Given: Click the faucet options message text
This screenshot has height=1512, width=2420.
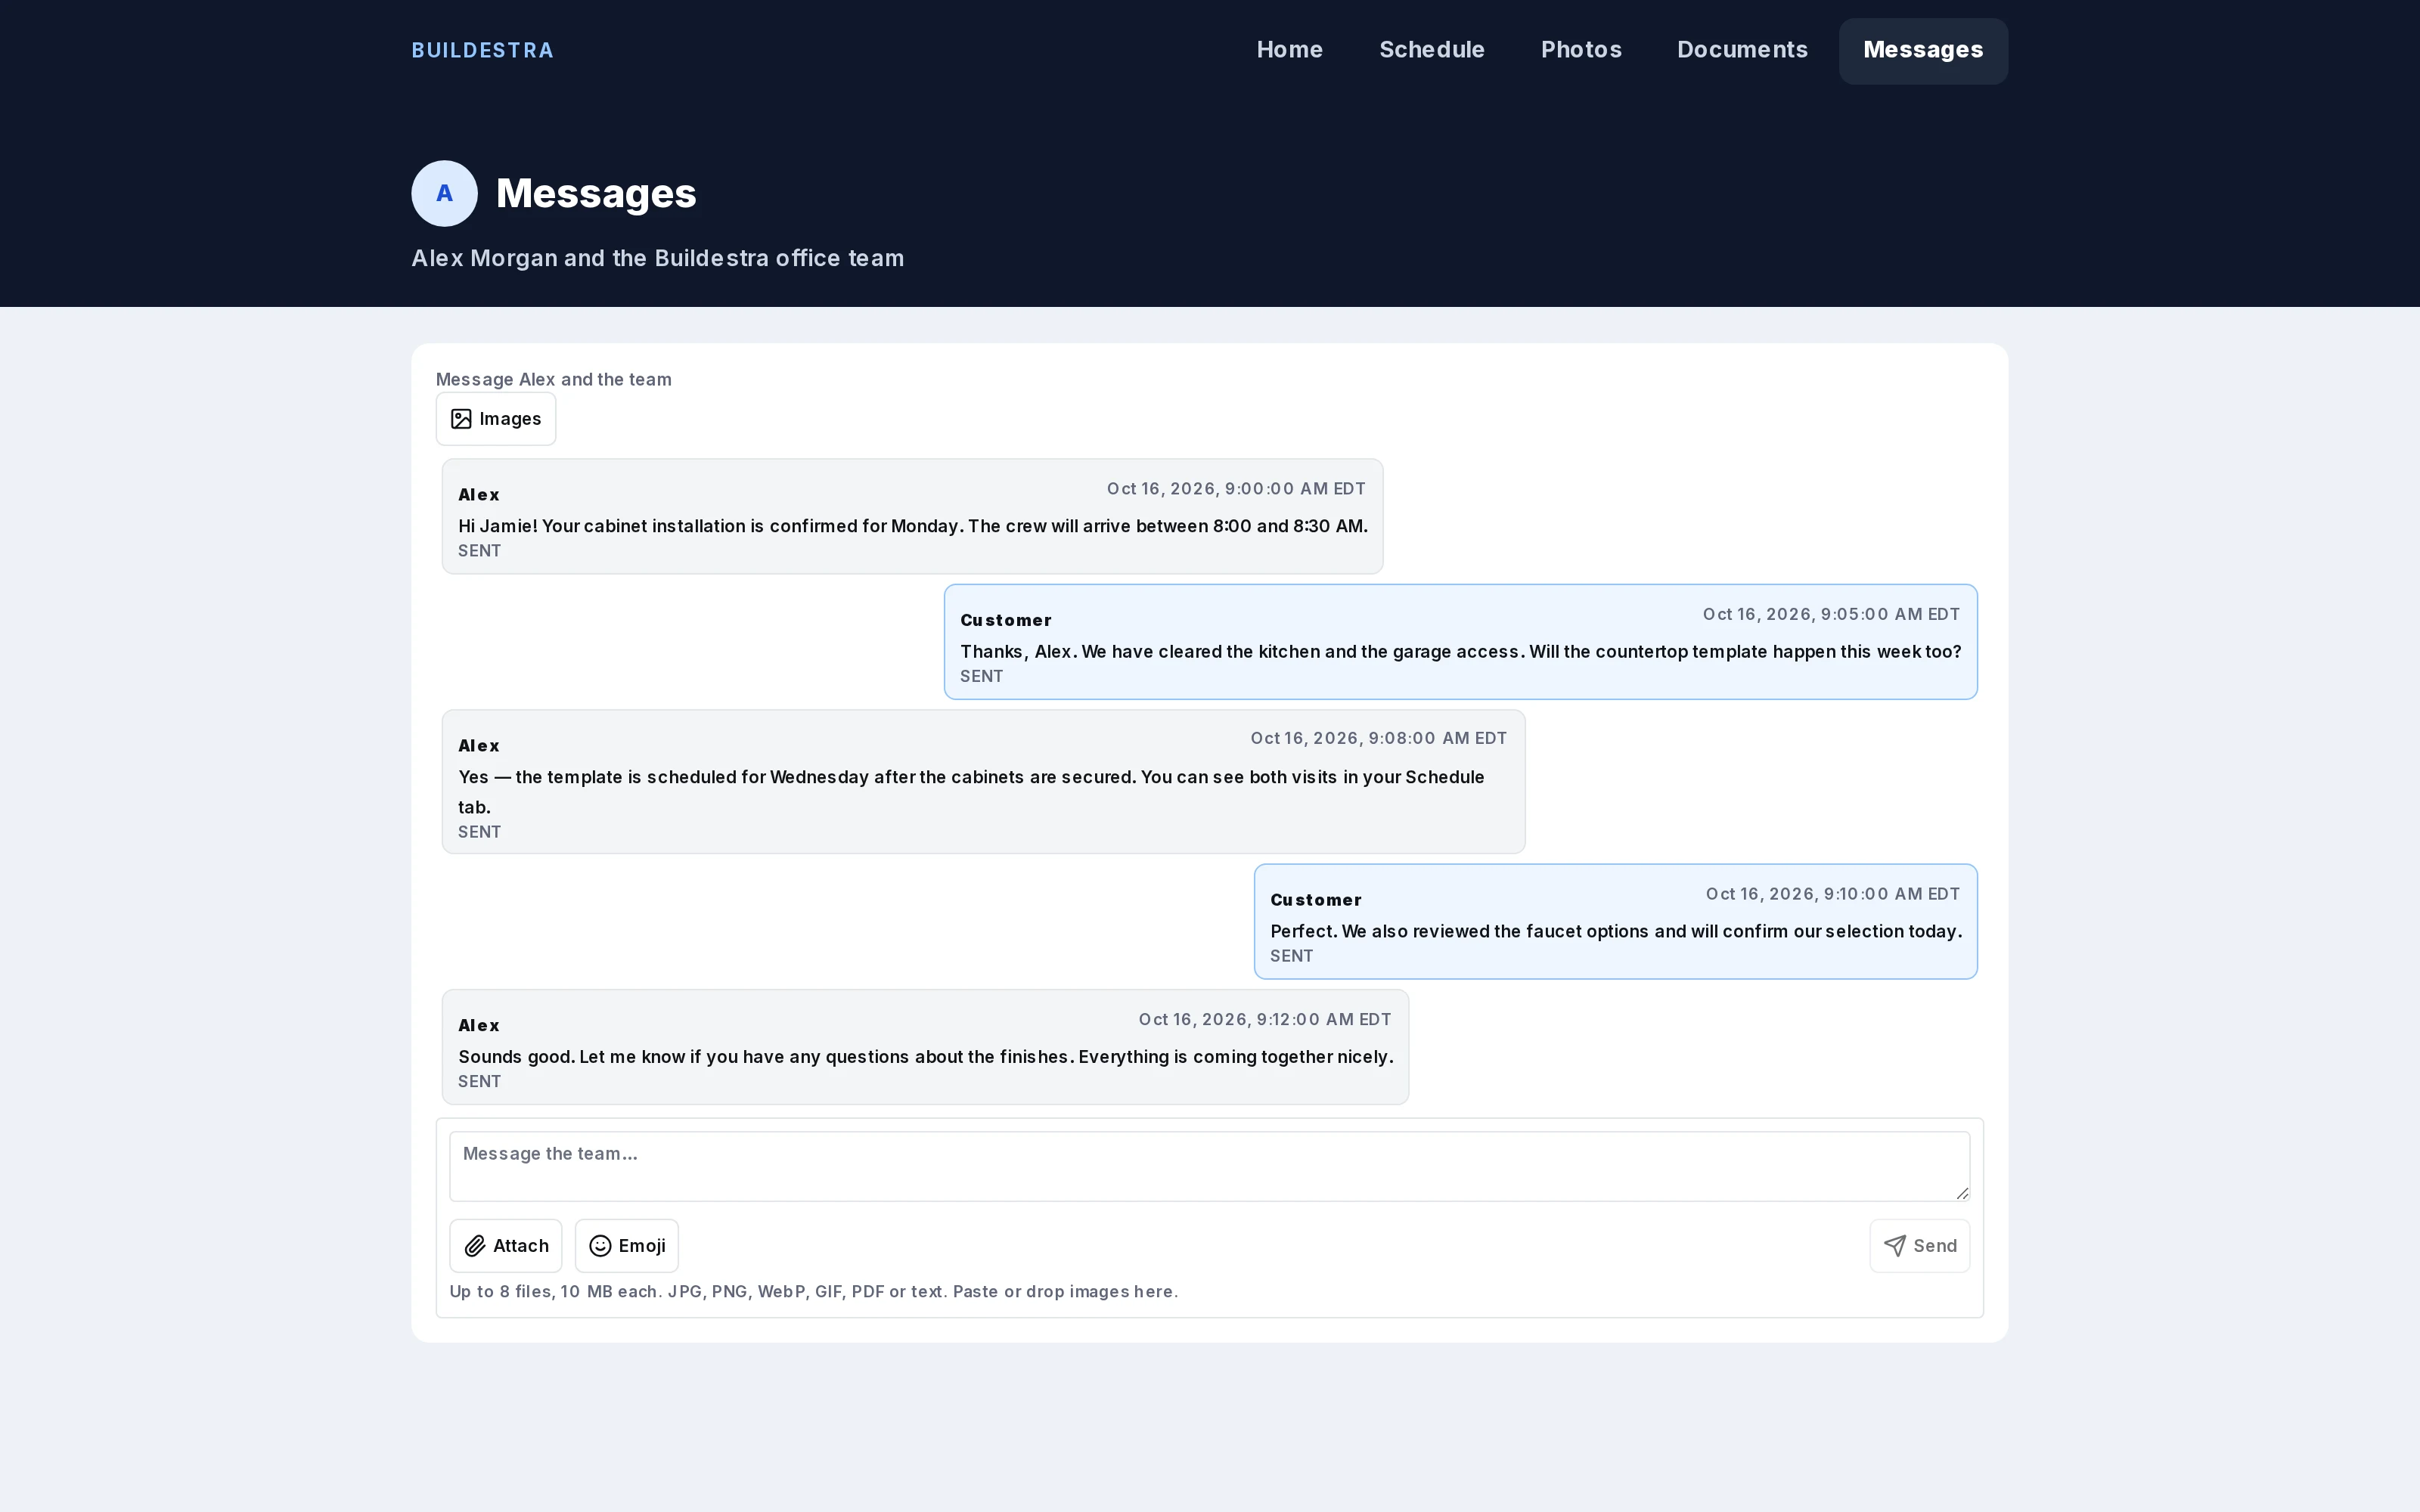Looking at the screenshot, I should coord(1616,931).
